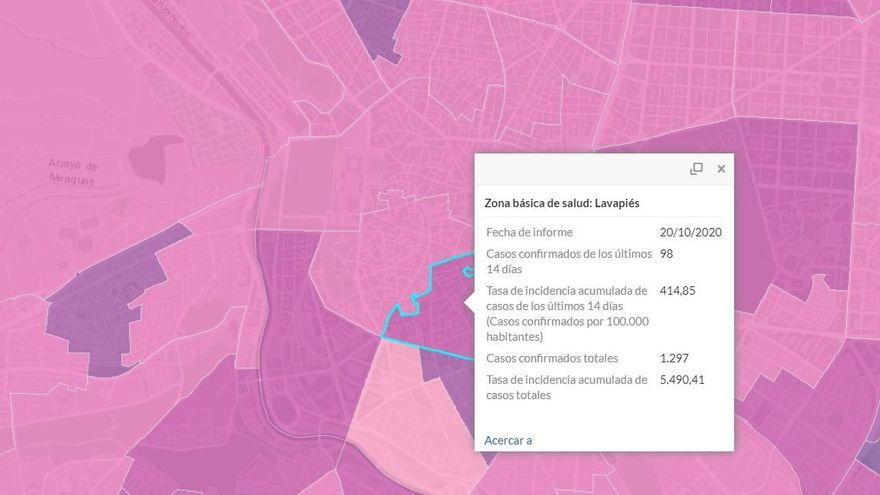
Task: Select the 14-day confirmed cases value 98
Action: point(666,254)
